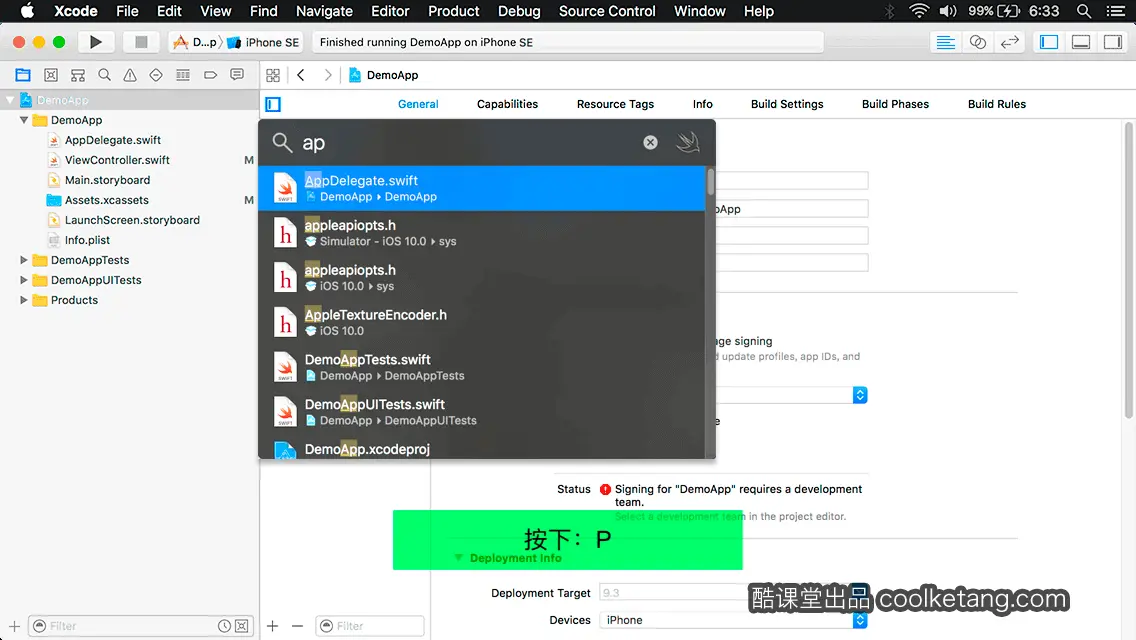
Task: Add a target with plus button
Action: tap(272, 626)
